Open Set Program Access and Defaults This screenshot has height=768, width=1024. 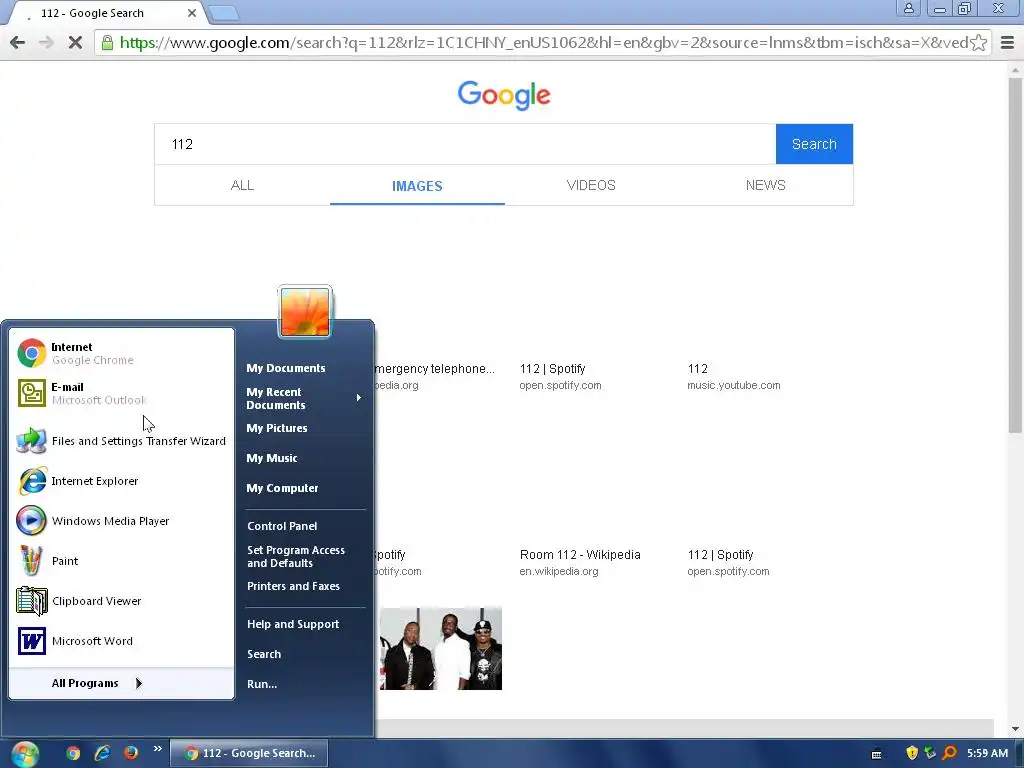[296, 556]
